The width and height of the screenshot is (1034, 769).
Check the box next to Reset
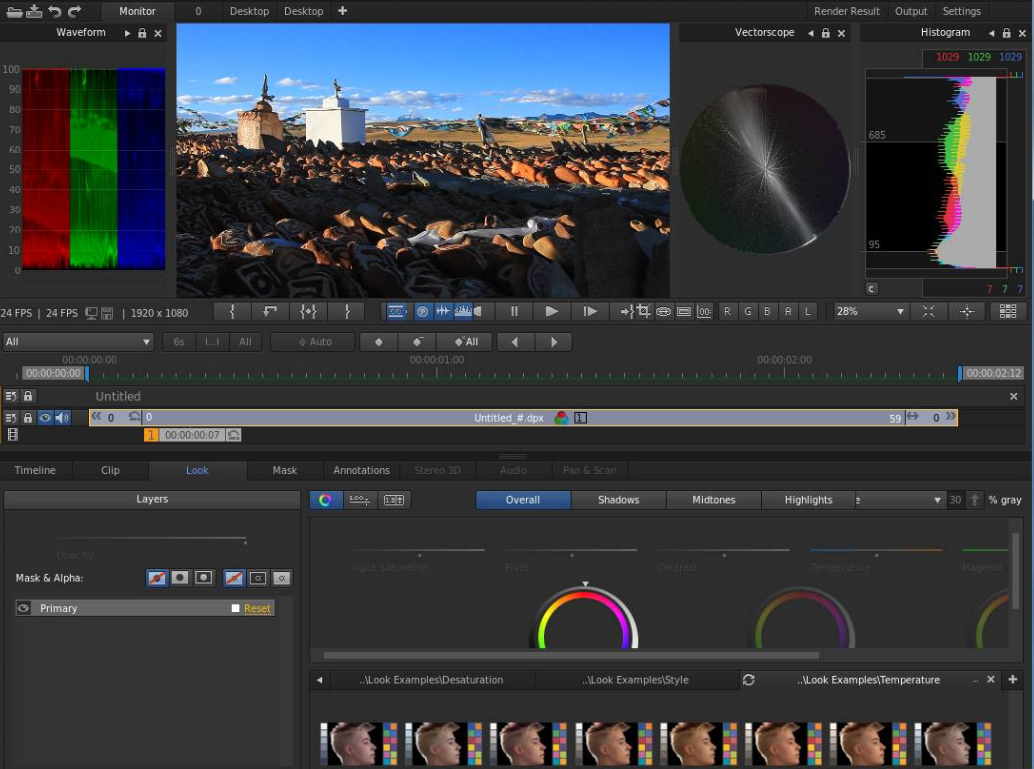coord(236,608)
